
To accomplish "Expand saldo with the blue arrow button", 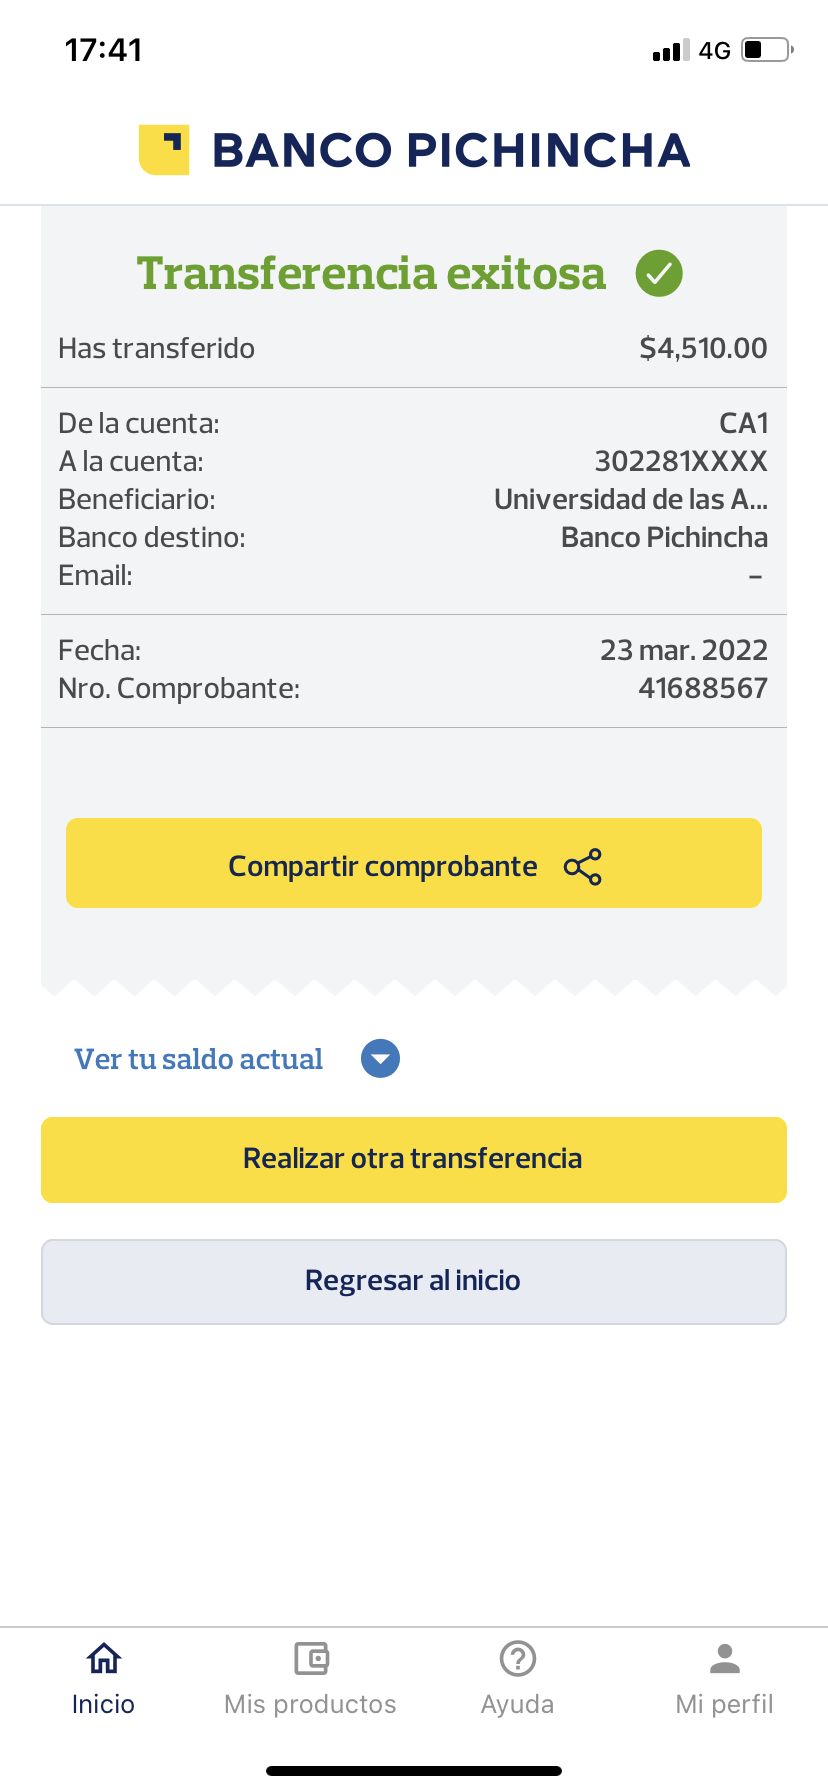I will point(380,1059).
